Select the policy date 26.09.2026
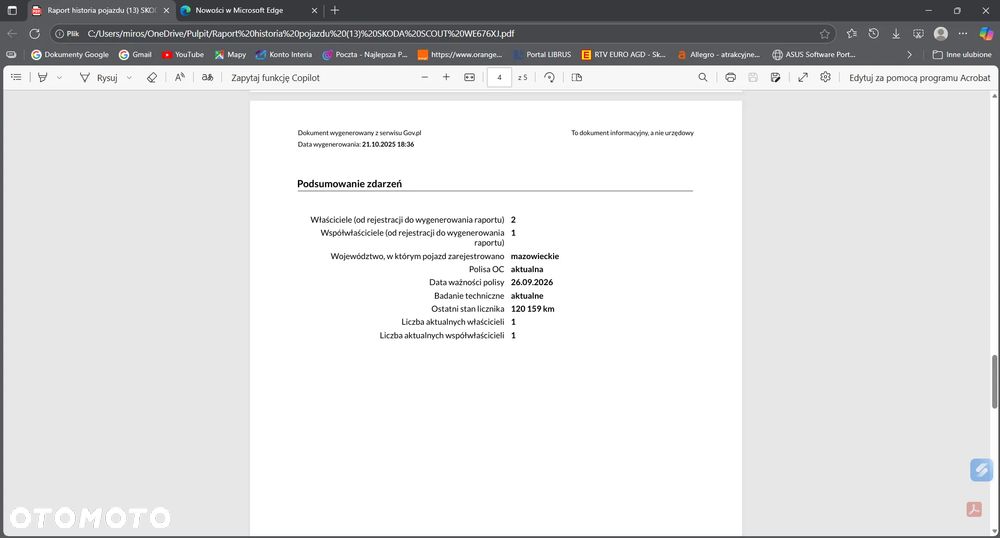The height and width of the screenshot is (538, 1000). click(x=532, y=282)
